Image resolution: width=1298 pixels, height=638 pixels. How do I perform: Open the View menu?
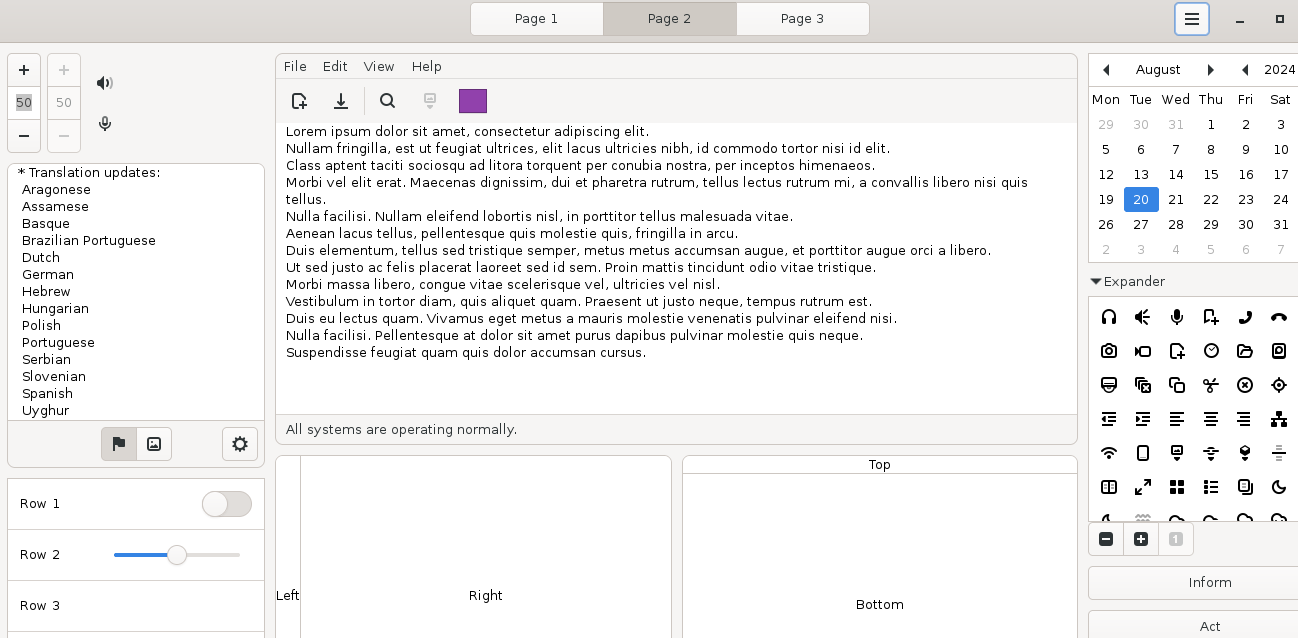click(379, 66)
